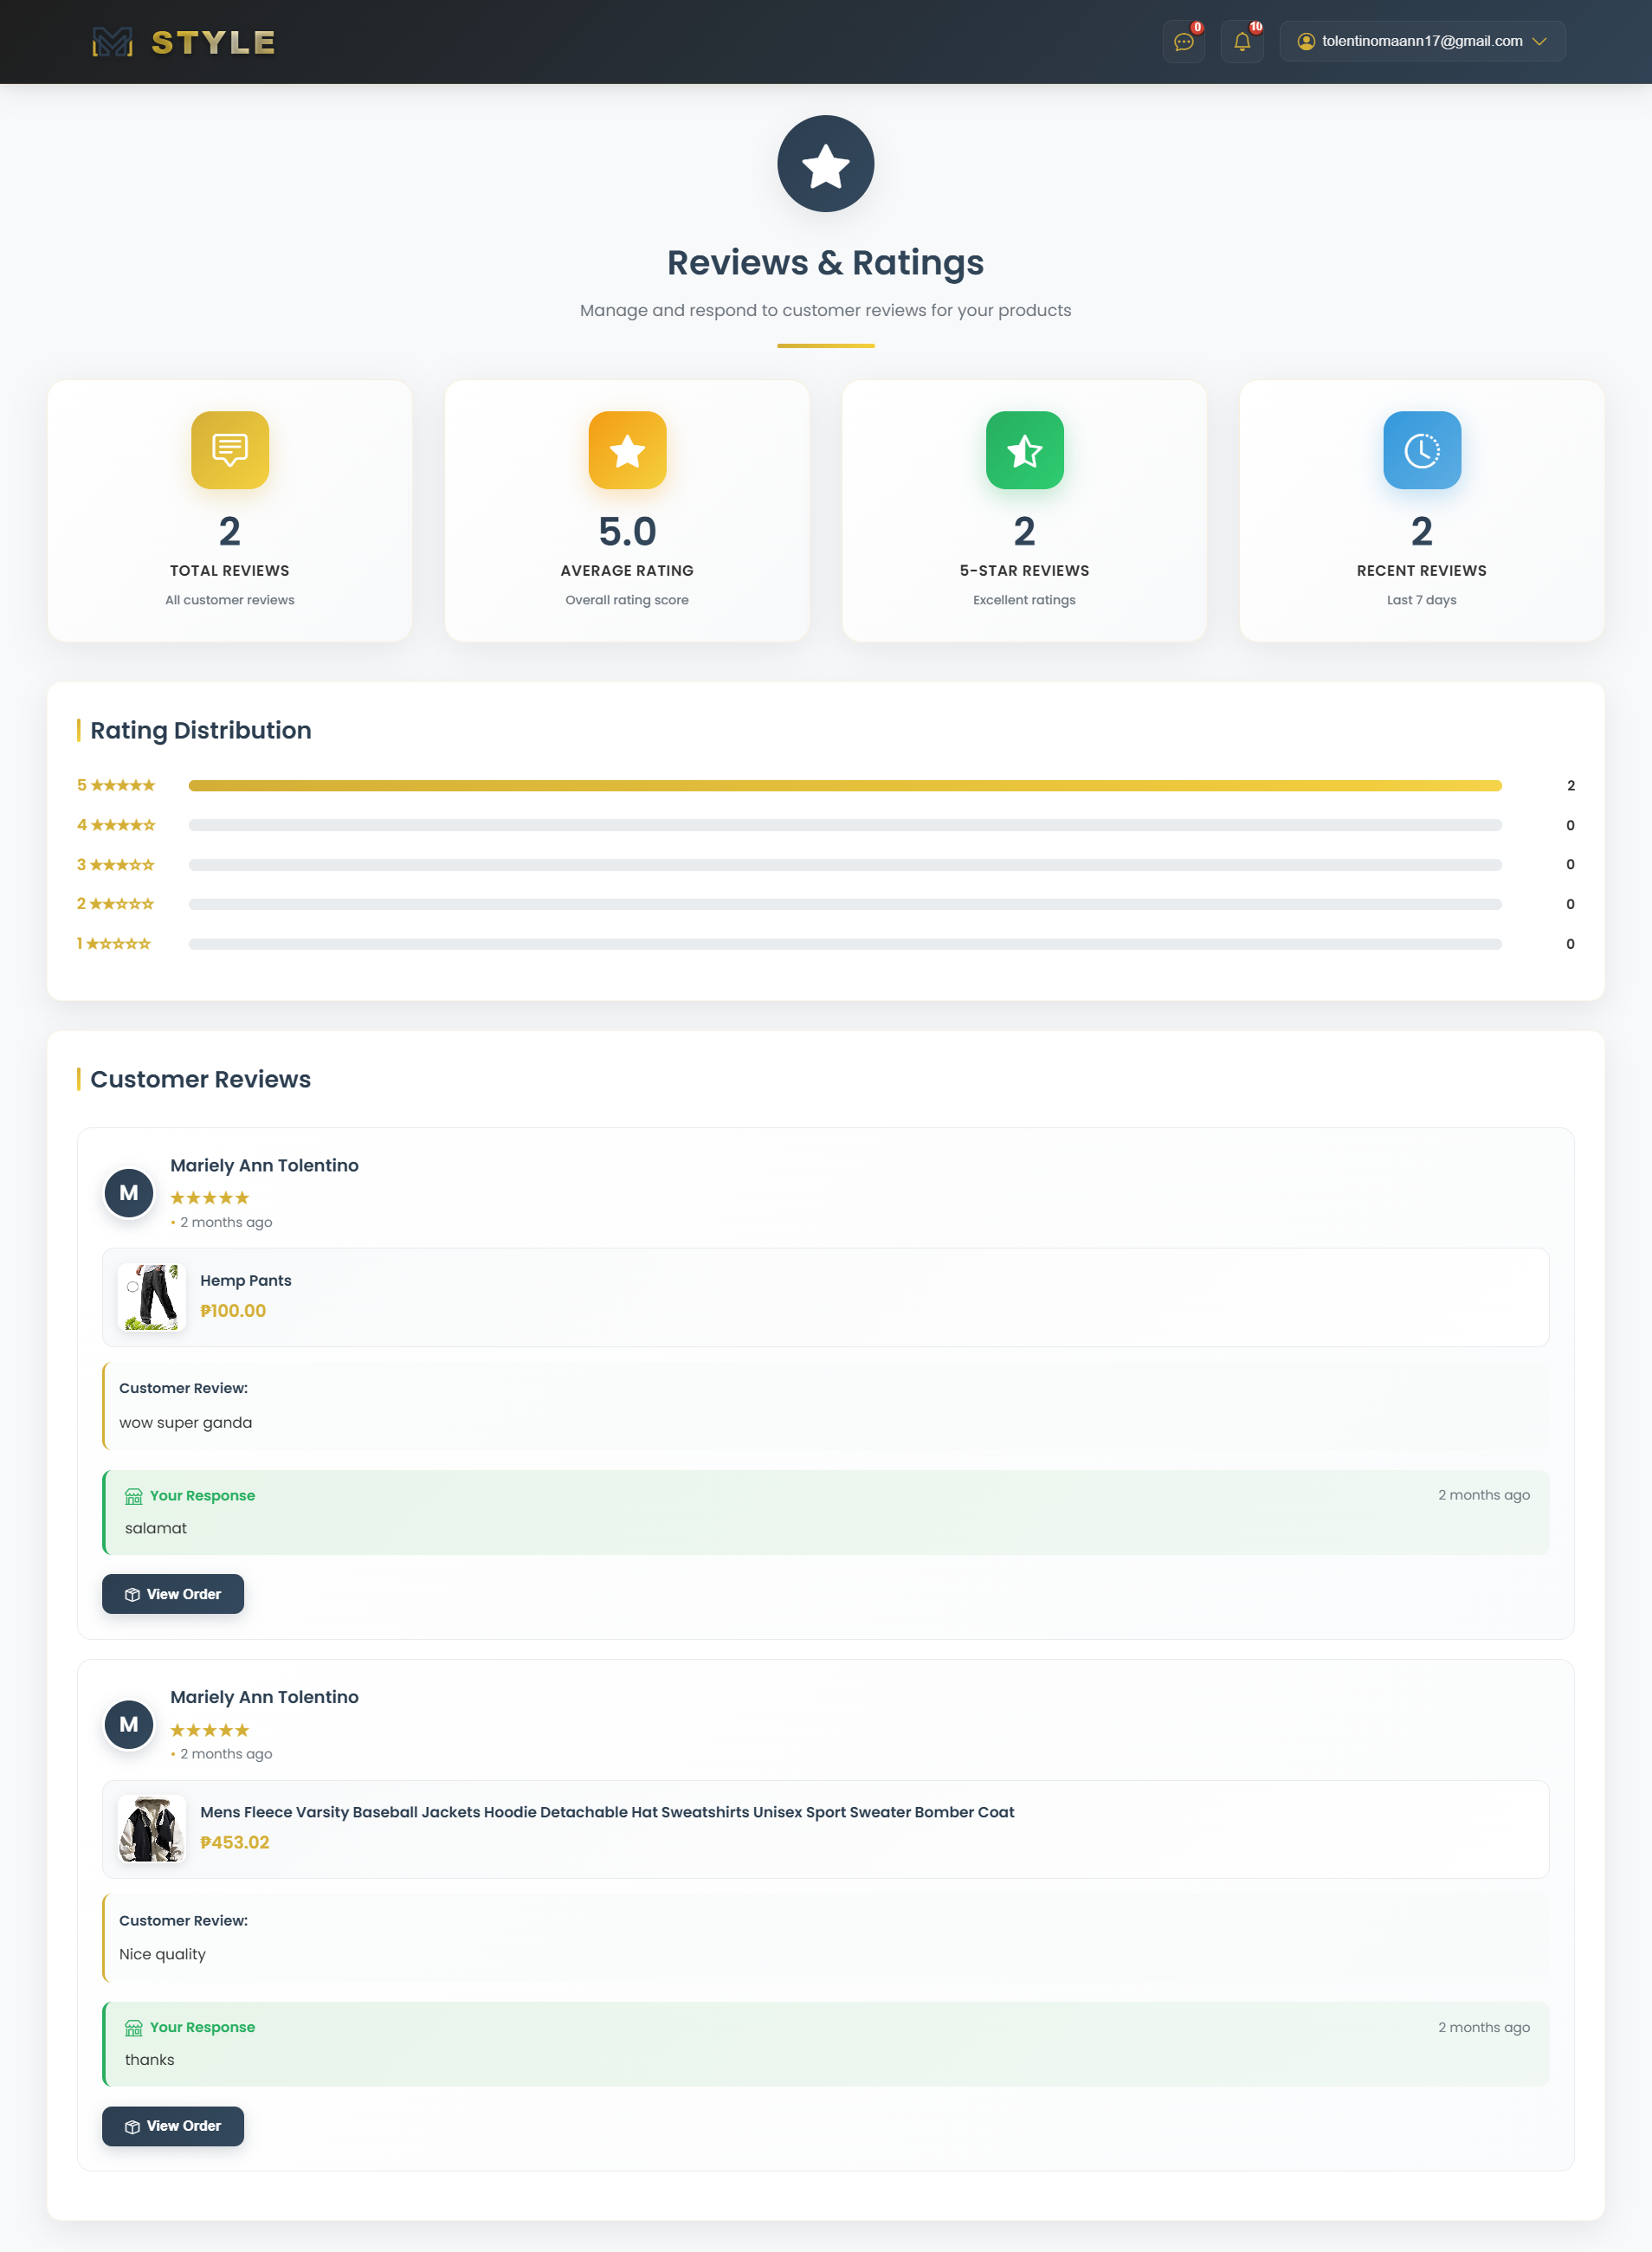Click the large star icon above page title
Viewport: 1652px width, 2252px height.
coord(825,164)
